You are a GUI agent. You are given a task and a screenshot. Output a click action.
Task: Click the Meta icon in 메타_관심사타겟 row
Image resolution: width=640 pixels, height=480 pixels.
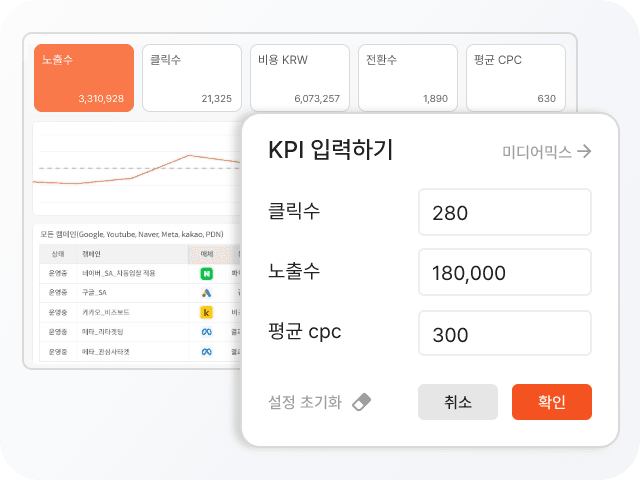(207, 351)
